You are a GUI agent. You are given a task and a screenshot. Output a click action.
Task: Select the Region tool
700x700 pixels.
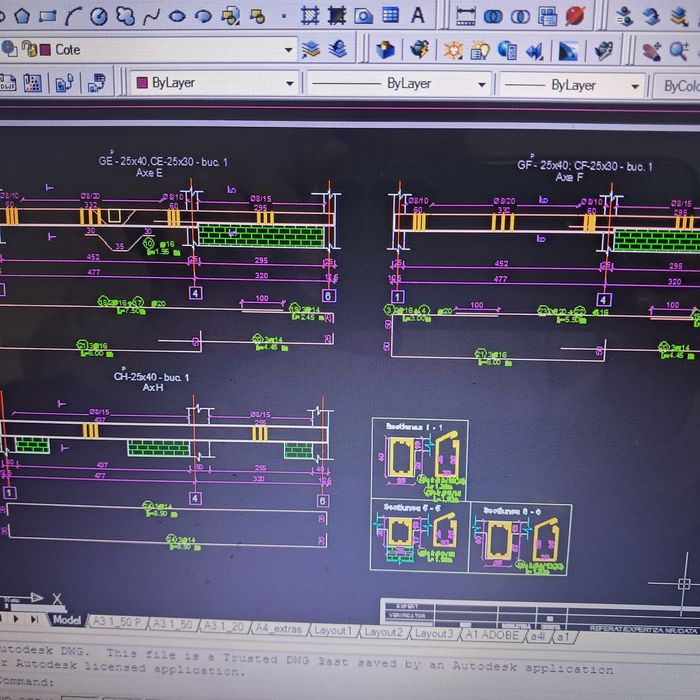point(363,17)
